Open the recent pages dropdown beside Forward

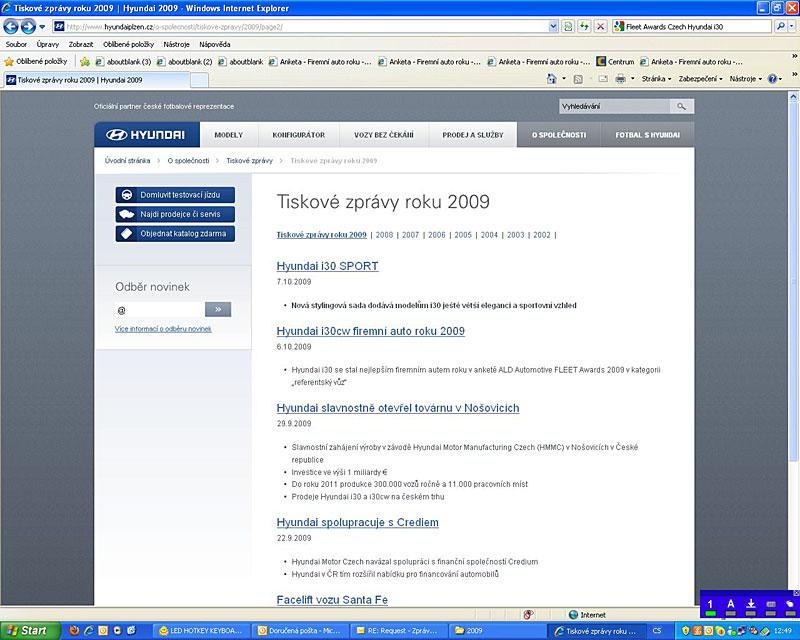(42, 27)
